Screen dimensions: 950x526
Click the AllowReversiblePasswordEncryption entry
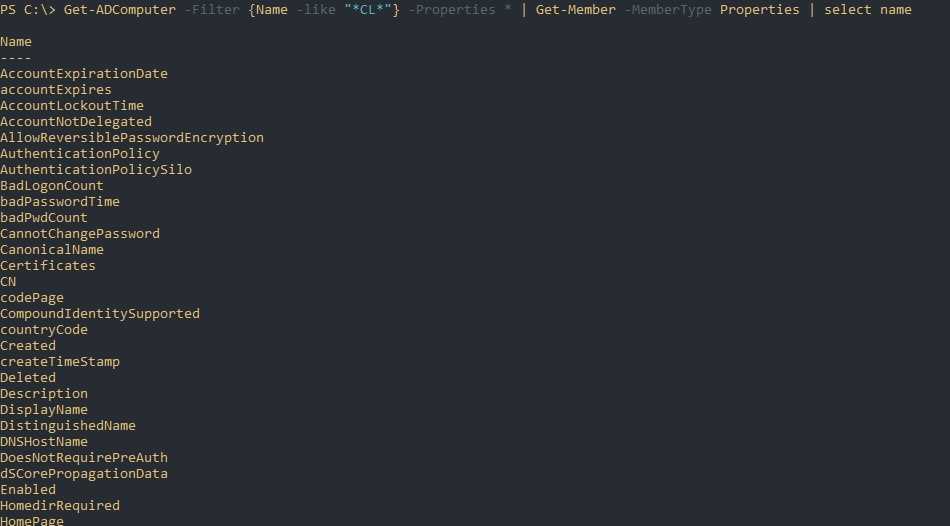click(132, 138)
